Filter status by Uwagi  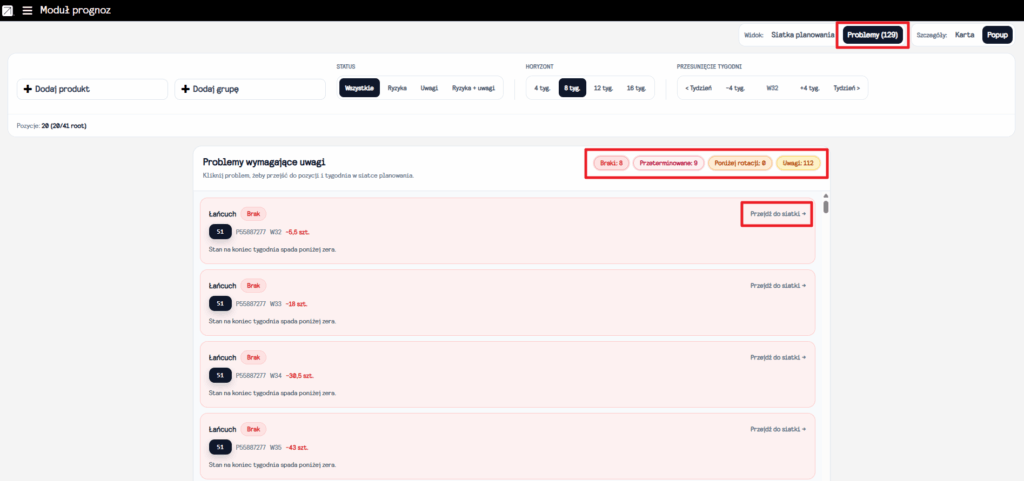pos(429,88)
